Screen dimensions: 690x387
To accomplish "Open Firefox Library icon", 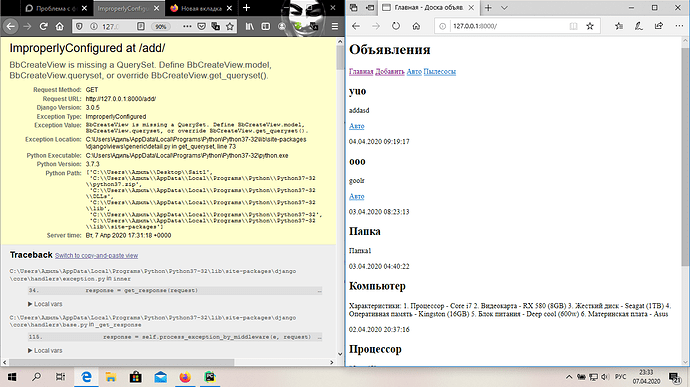I will pyautogui.click(x=250, y=26).
